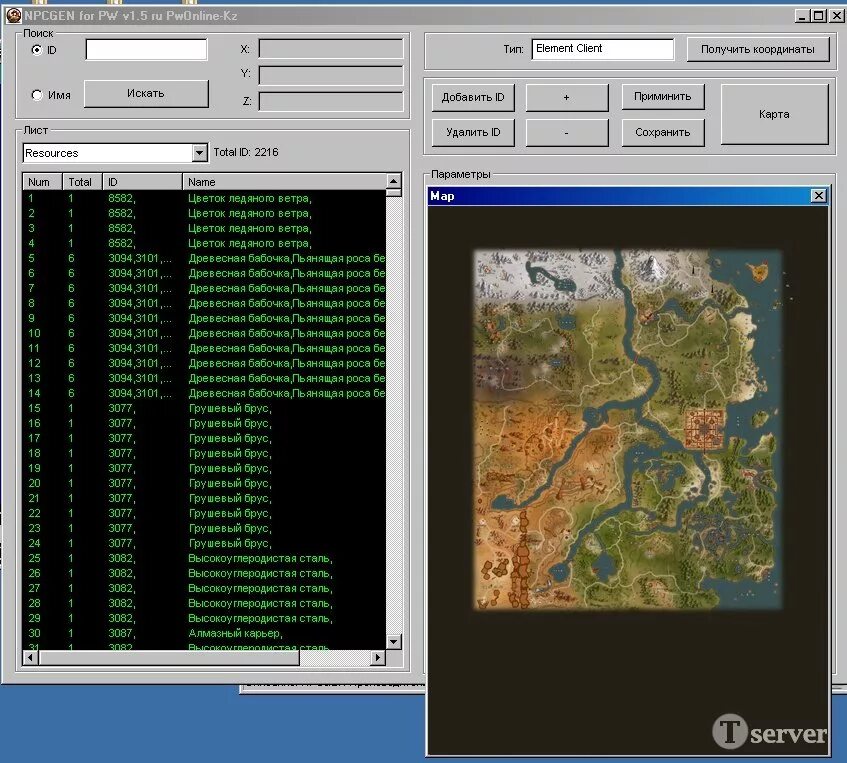Click the horizontal scrollbar thumb
The image size is (847, 763).
tap(169, 658)
